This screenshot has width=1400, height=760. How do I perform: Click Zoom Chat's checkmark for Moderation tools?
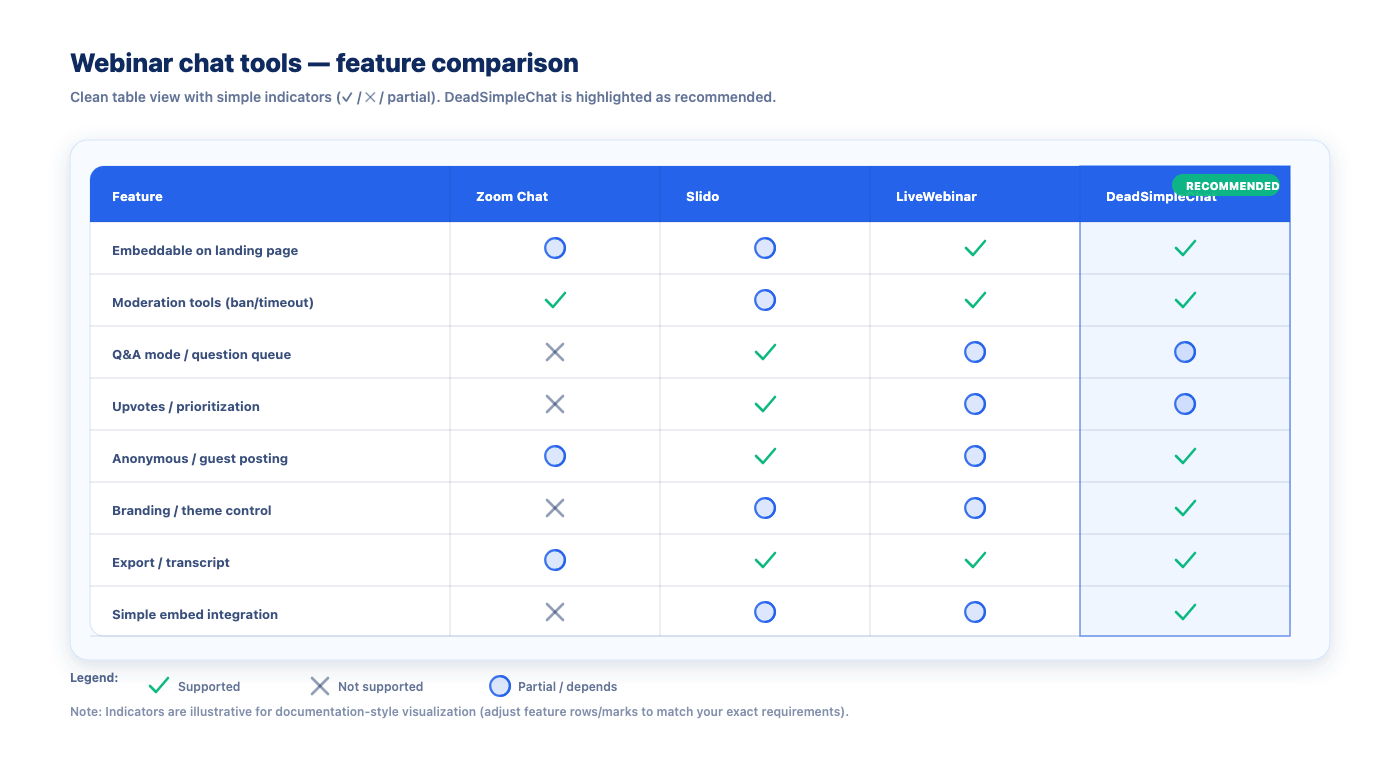click(x=555, y=300)
